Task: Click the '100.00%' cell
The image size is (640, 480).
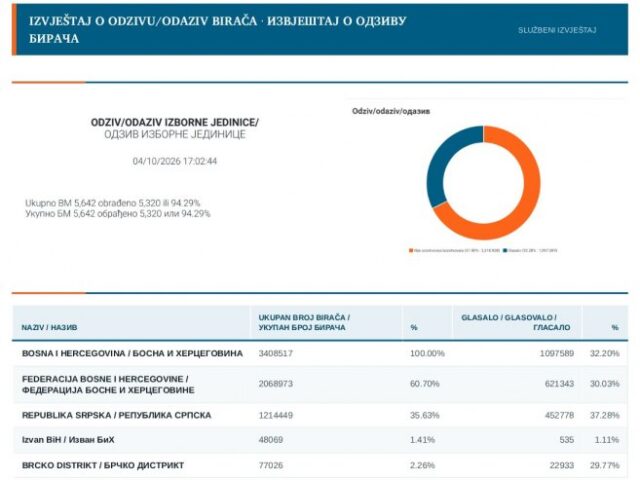Action: 427,353
